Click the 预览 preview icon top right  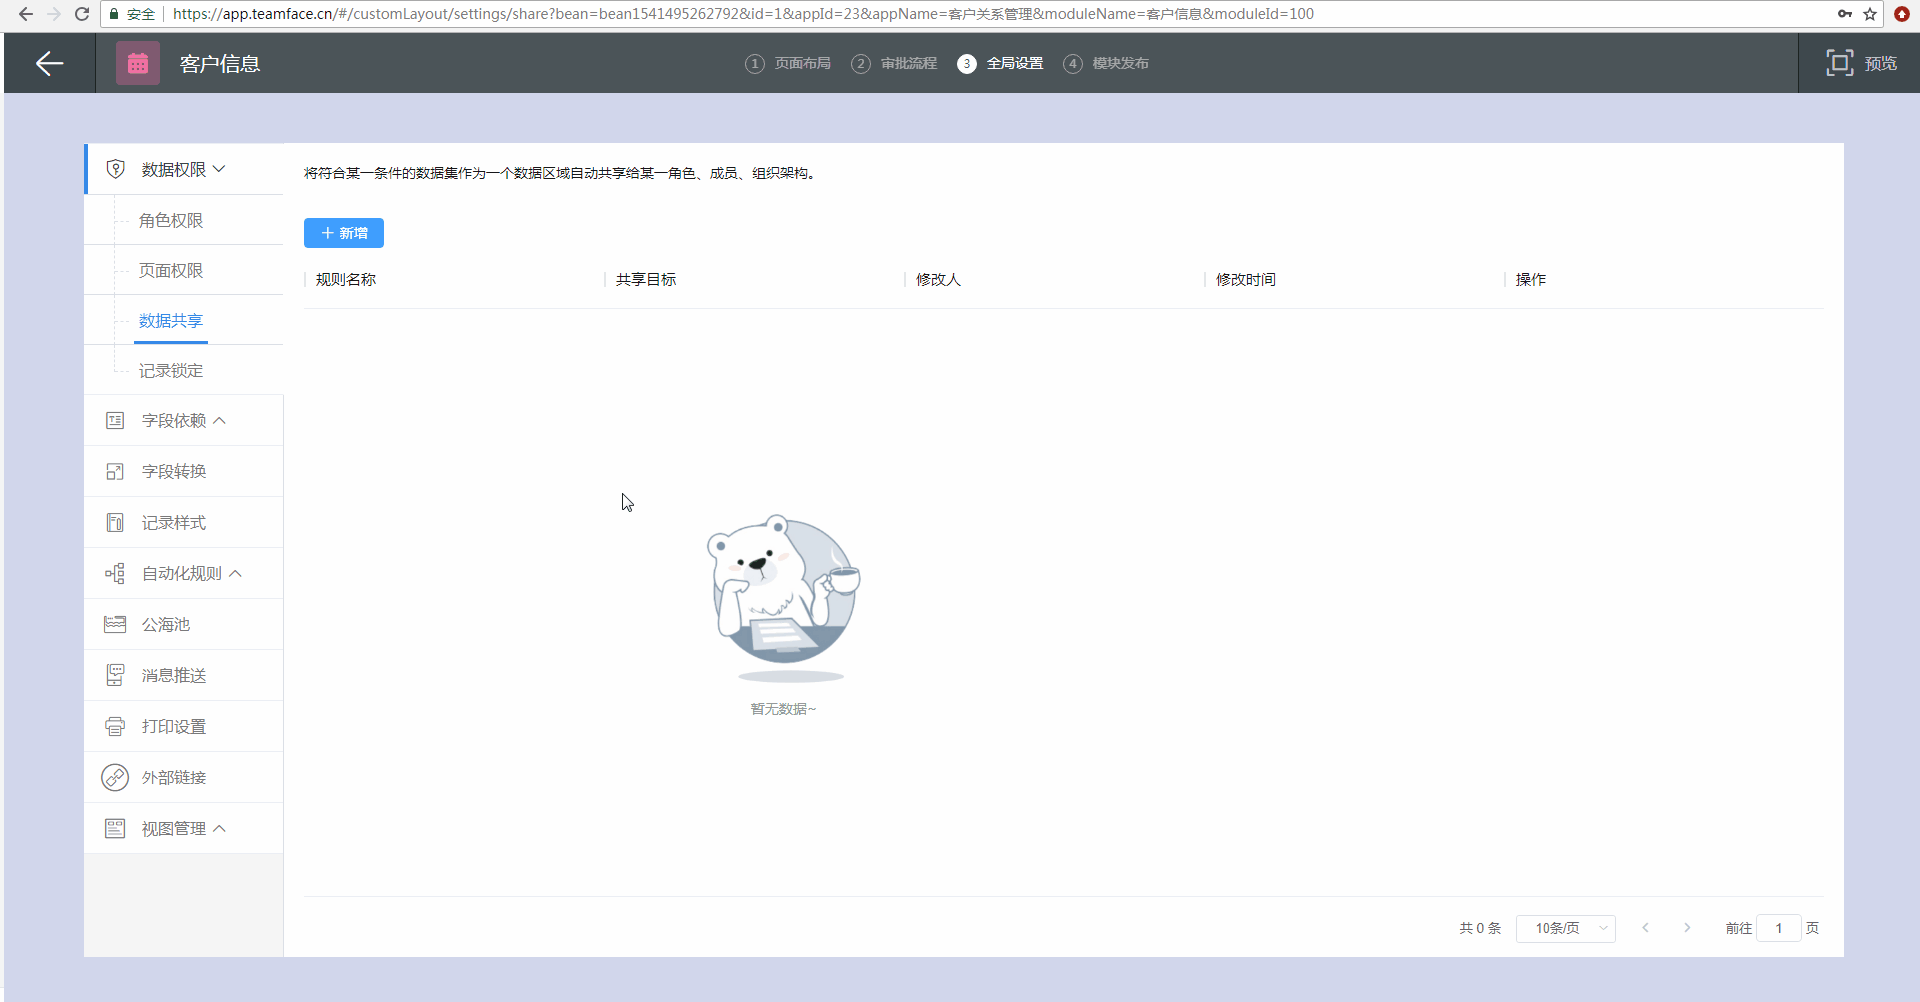pos(1841,62)
